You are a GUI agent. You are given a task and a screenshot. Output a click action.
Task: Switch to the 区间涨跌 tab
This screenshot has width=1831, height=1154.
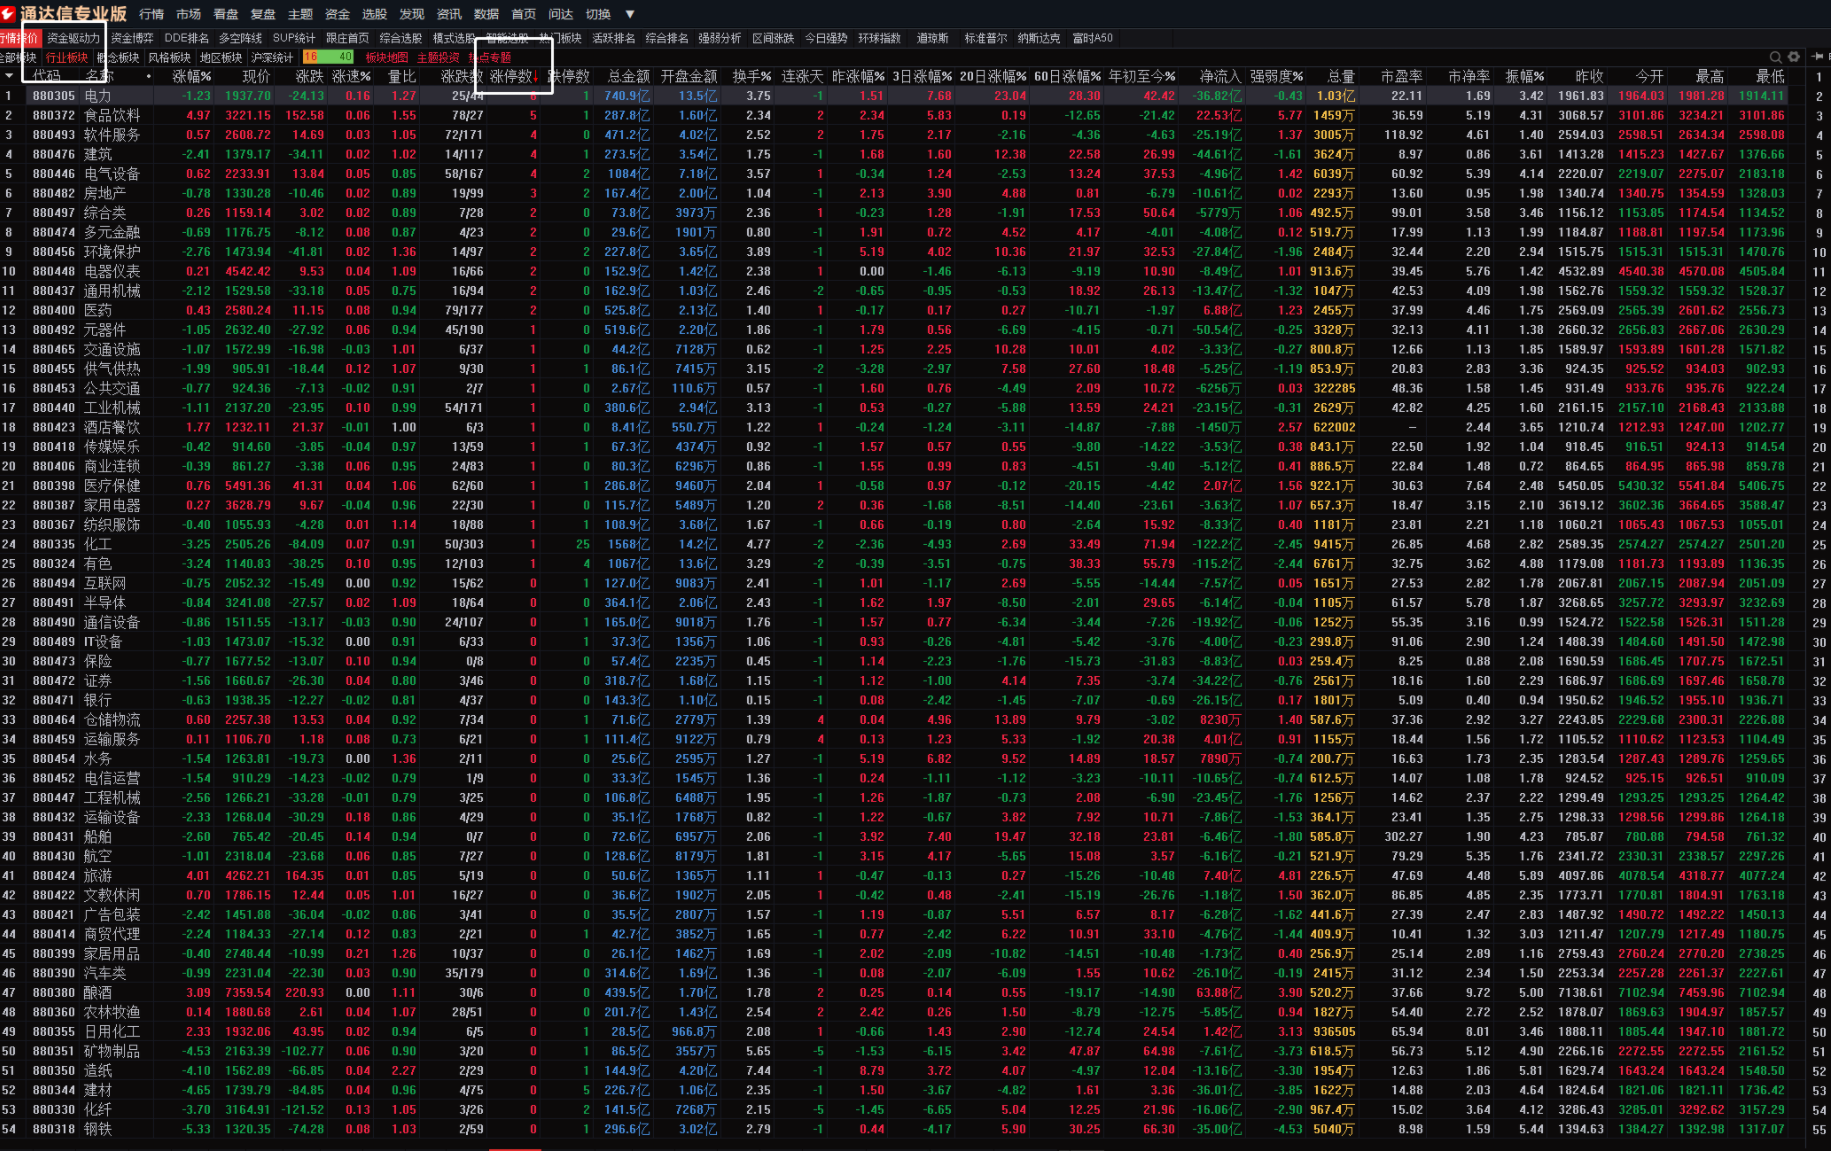tap(773, 38)
